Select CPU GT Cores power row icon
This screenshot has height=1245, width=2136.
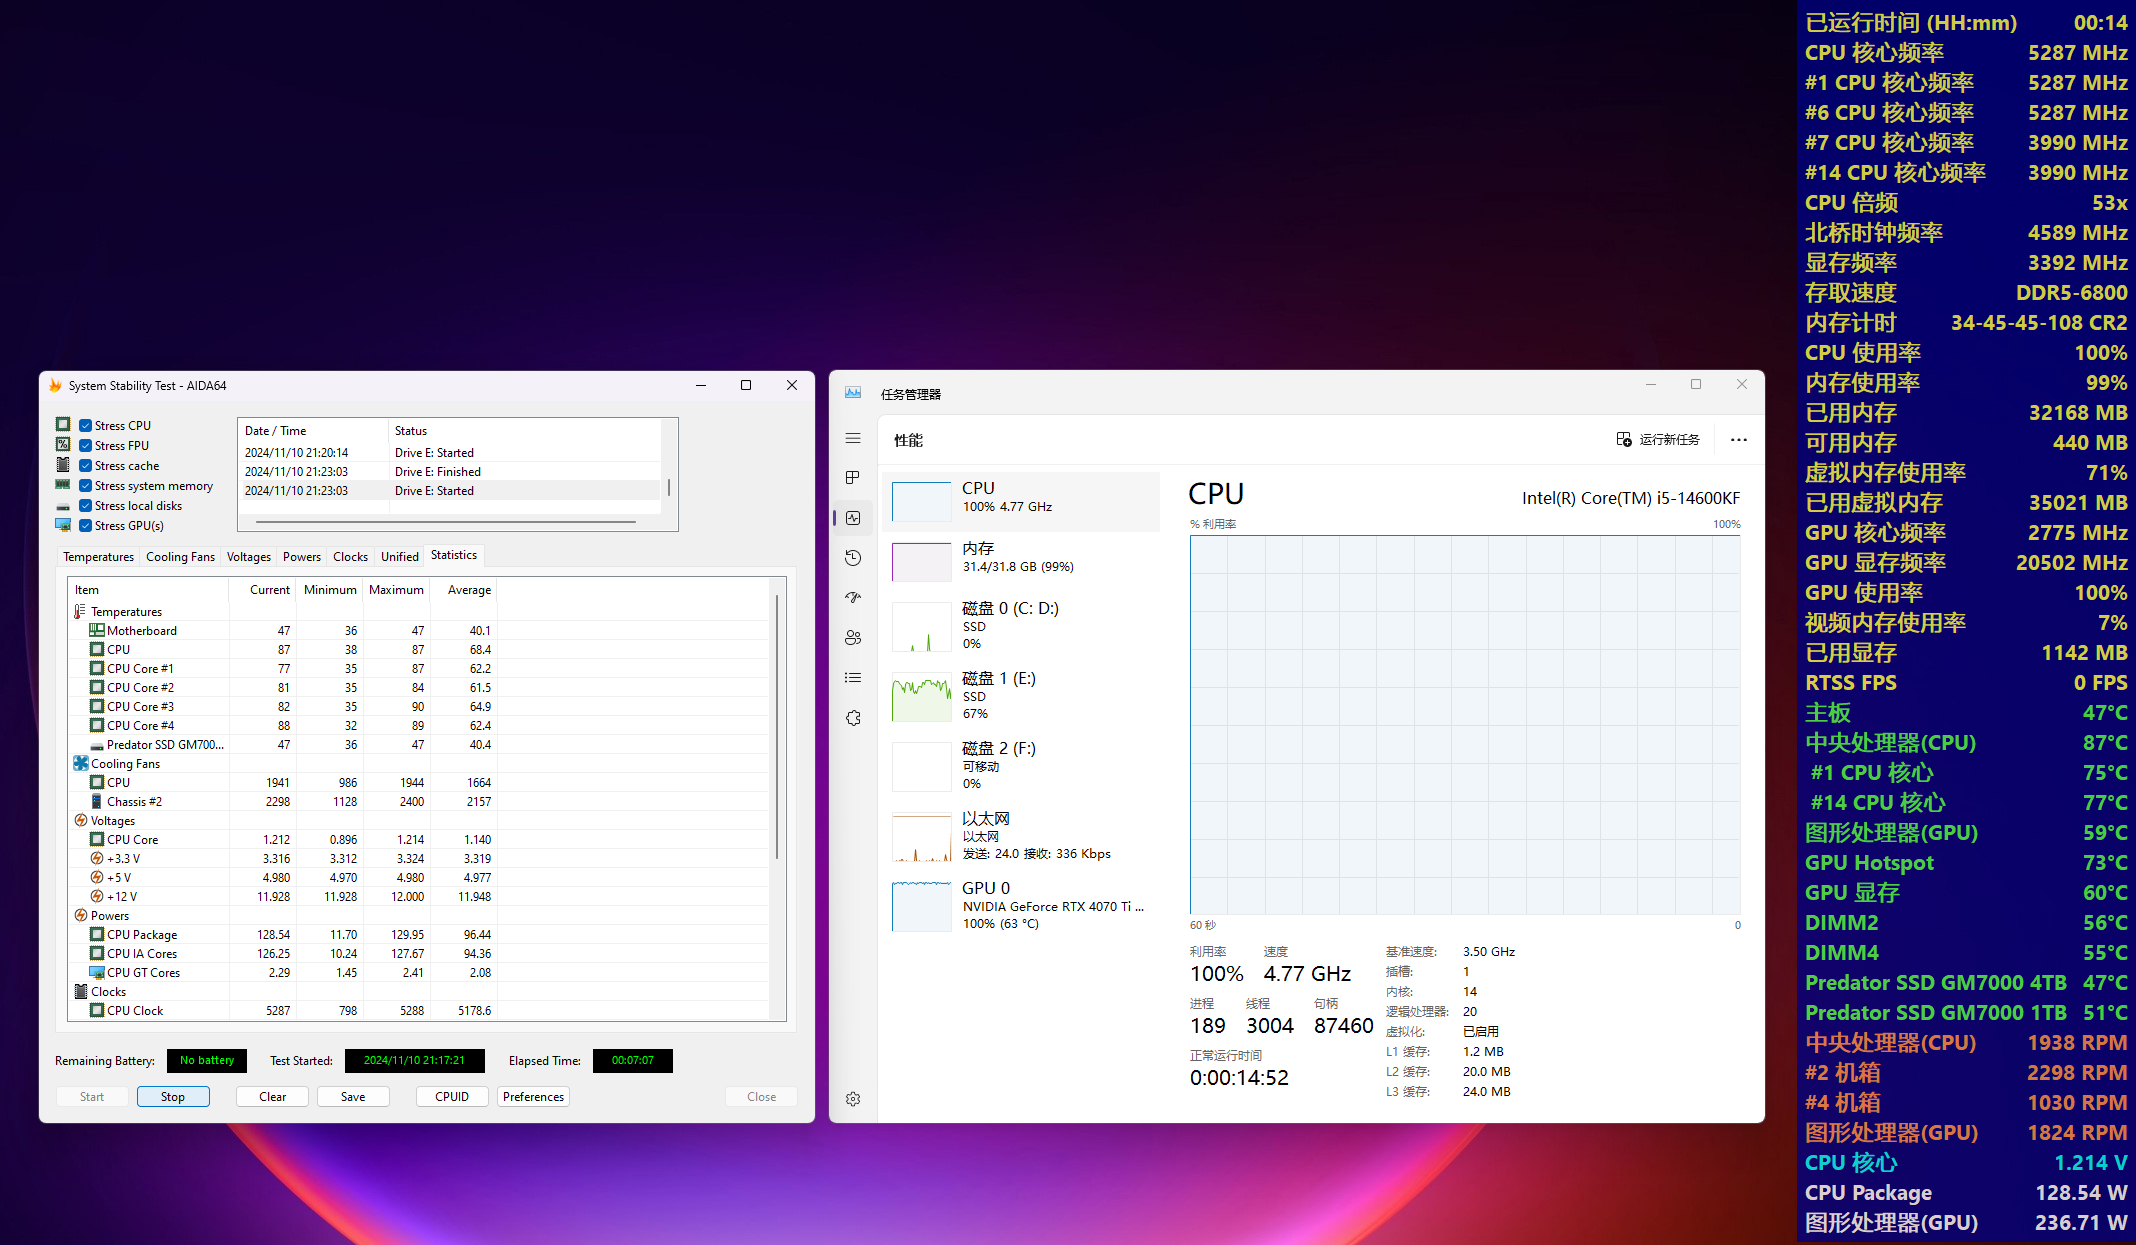coord(97,973)
